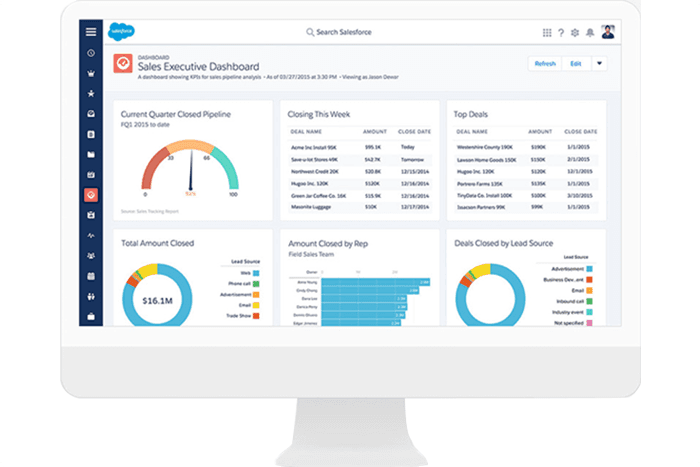Open Isaacson Partners 99K deal
This screenshot has height=467, width=700.
click(x=481, y=207)
